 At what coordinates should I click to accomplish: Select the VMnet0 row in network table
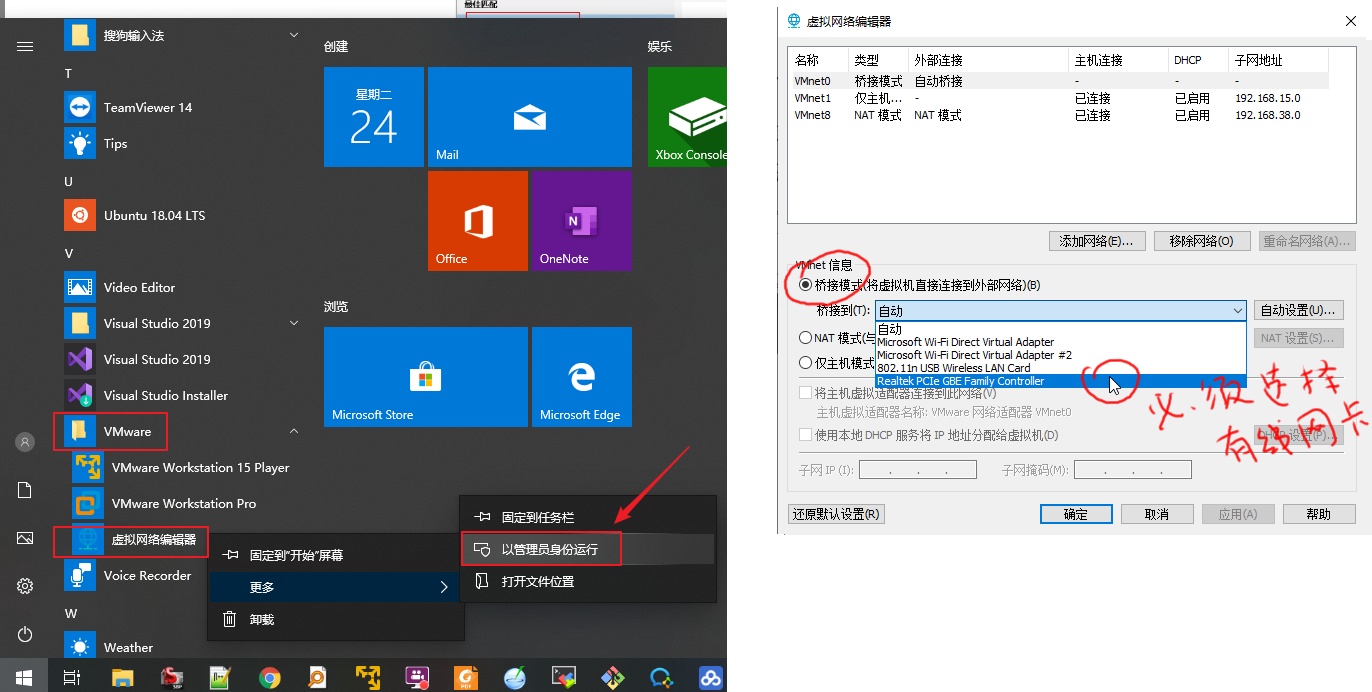click(x=1059, y=81)
